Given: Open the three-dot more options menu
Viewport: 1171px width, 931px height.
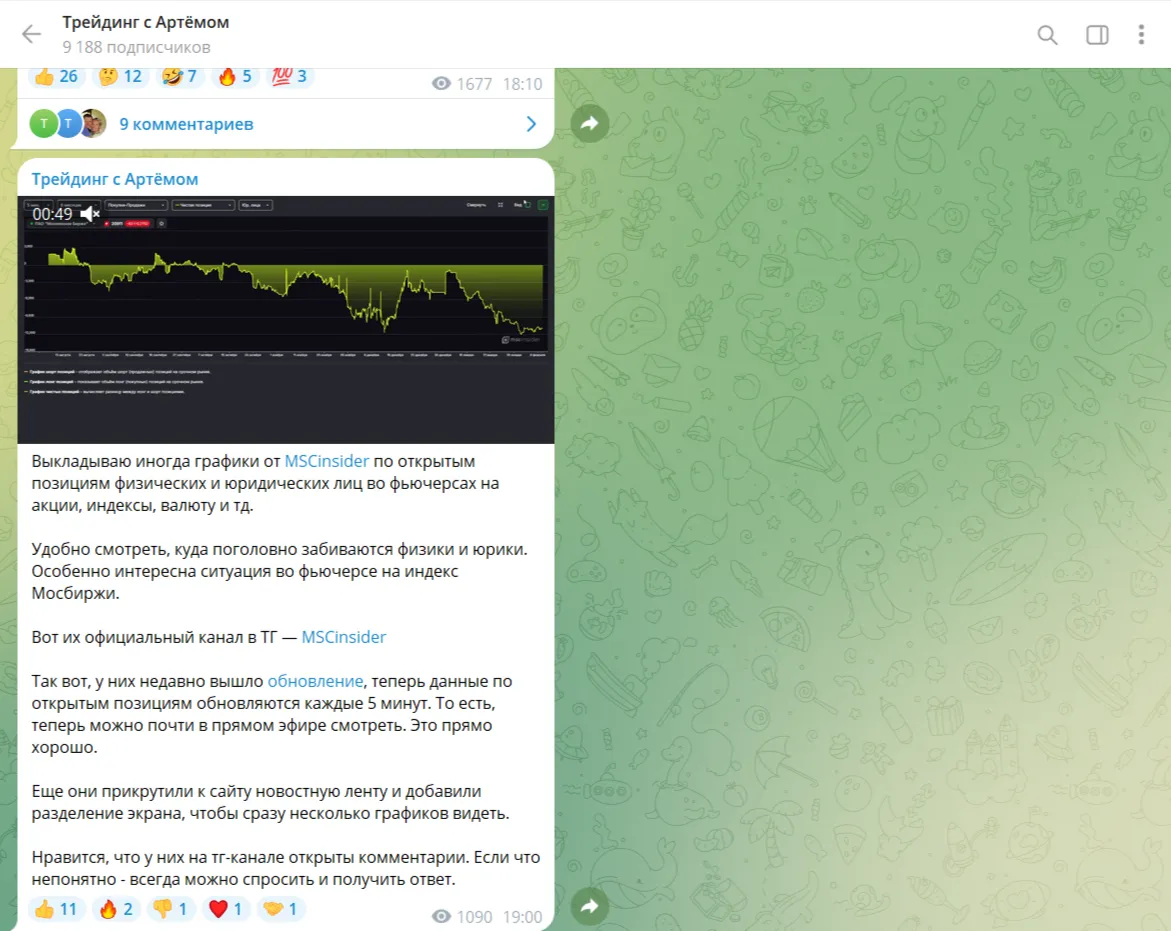Looking at the screenshot, I should (x=1140, y=34).
